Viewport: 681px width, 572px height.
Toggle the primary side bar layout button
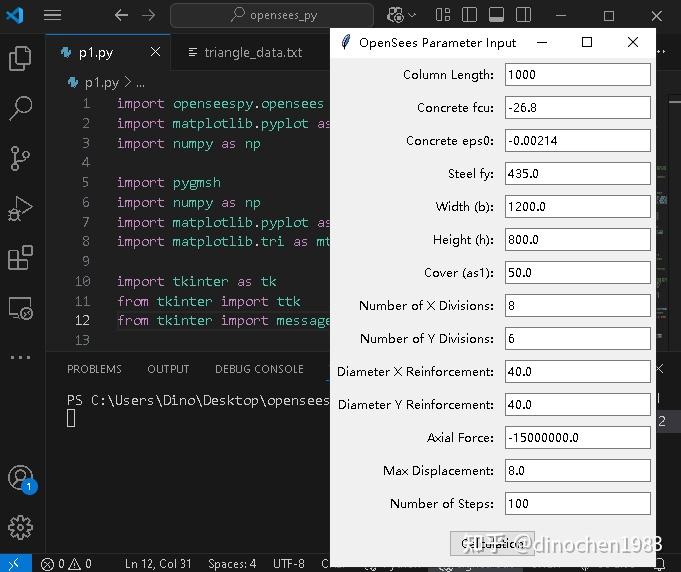[x=468, y=15]
